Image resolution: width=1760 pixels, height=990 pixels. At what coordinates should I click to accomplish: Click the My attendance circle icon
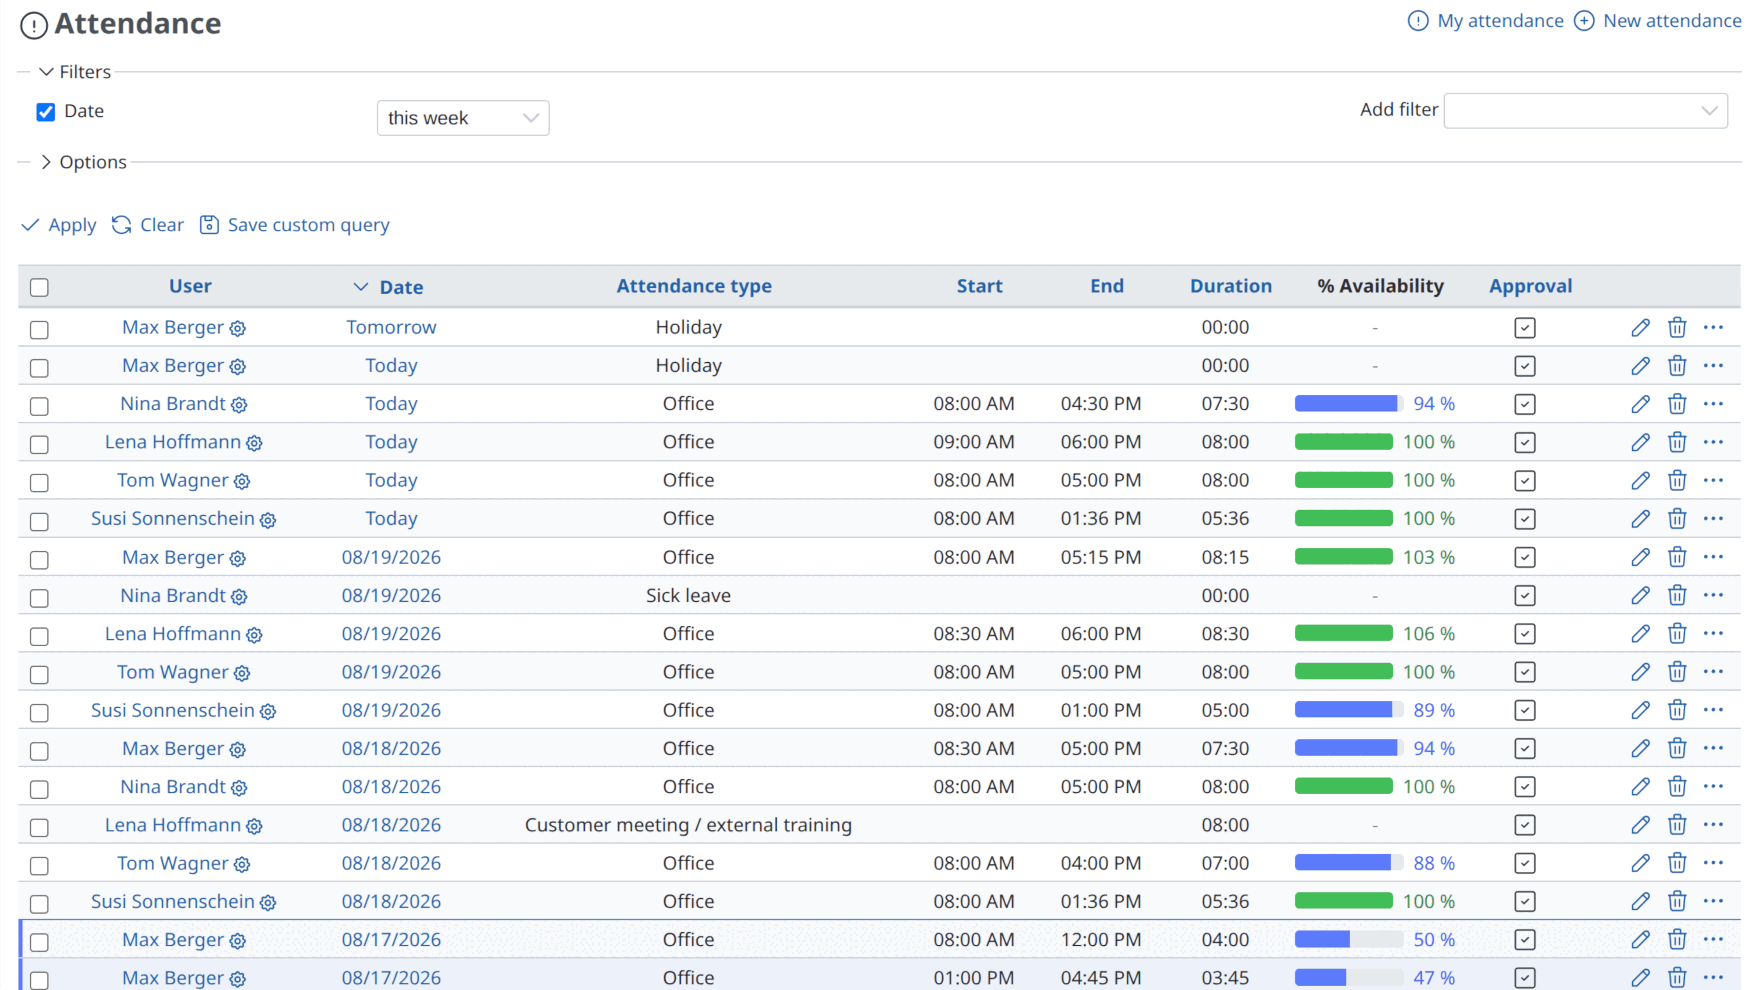pos(1418,21)
